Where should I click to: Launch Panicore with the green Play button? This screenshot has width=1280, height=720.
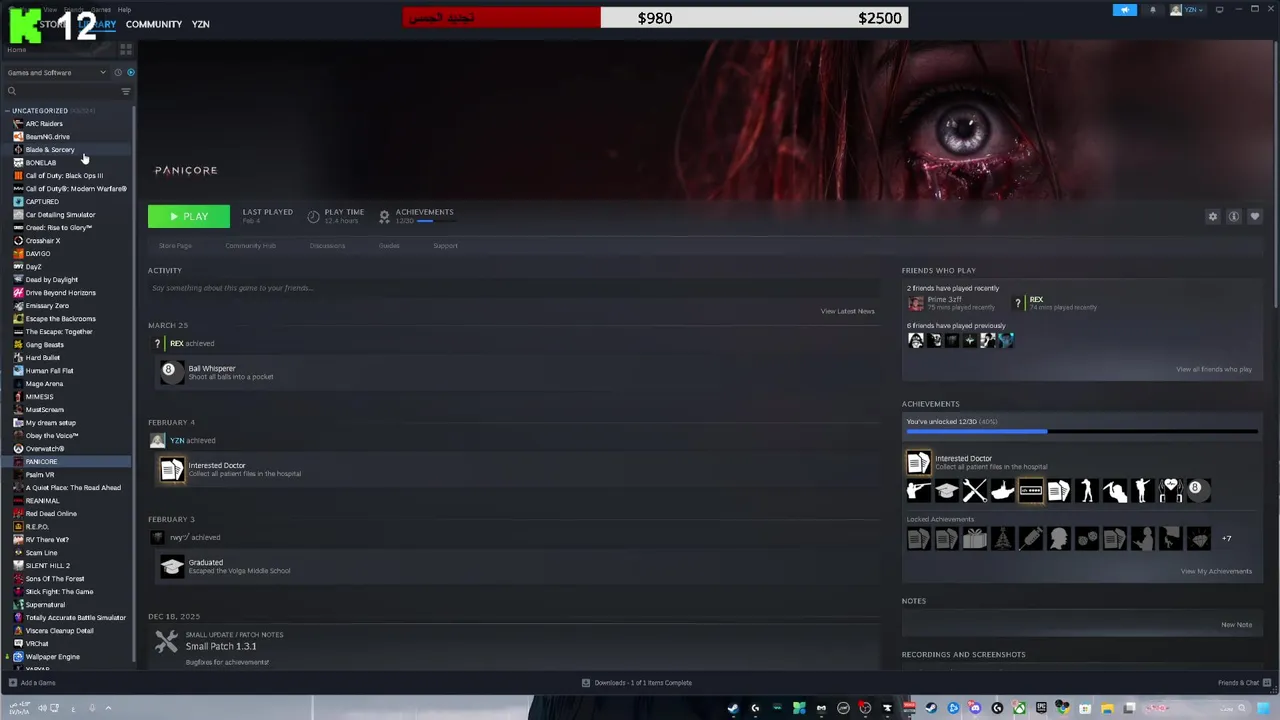pos(188,216)
